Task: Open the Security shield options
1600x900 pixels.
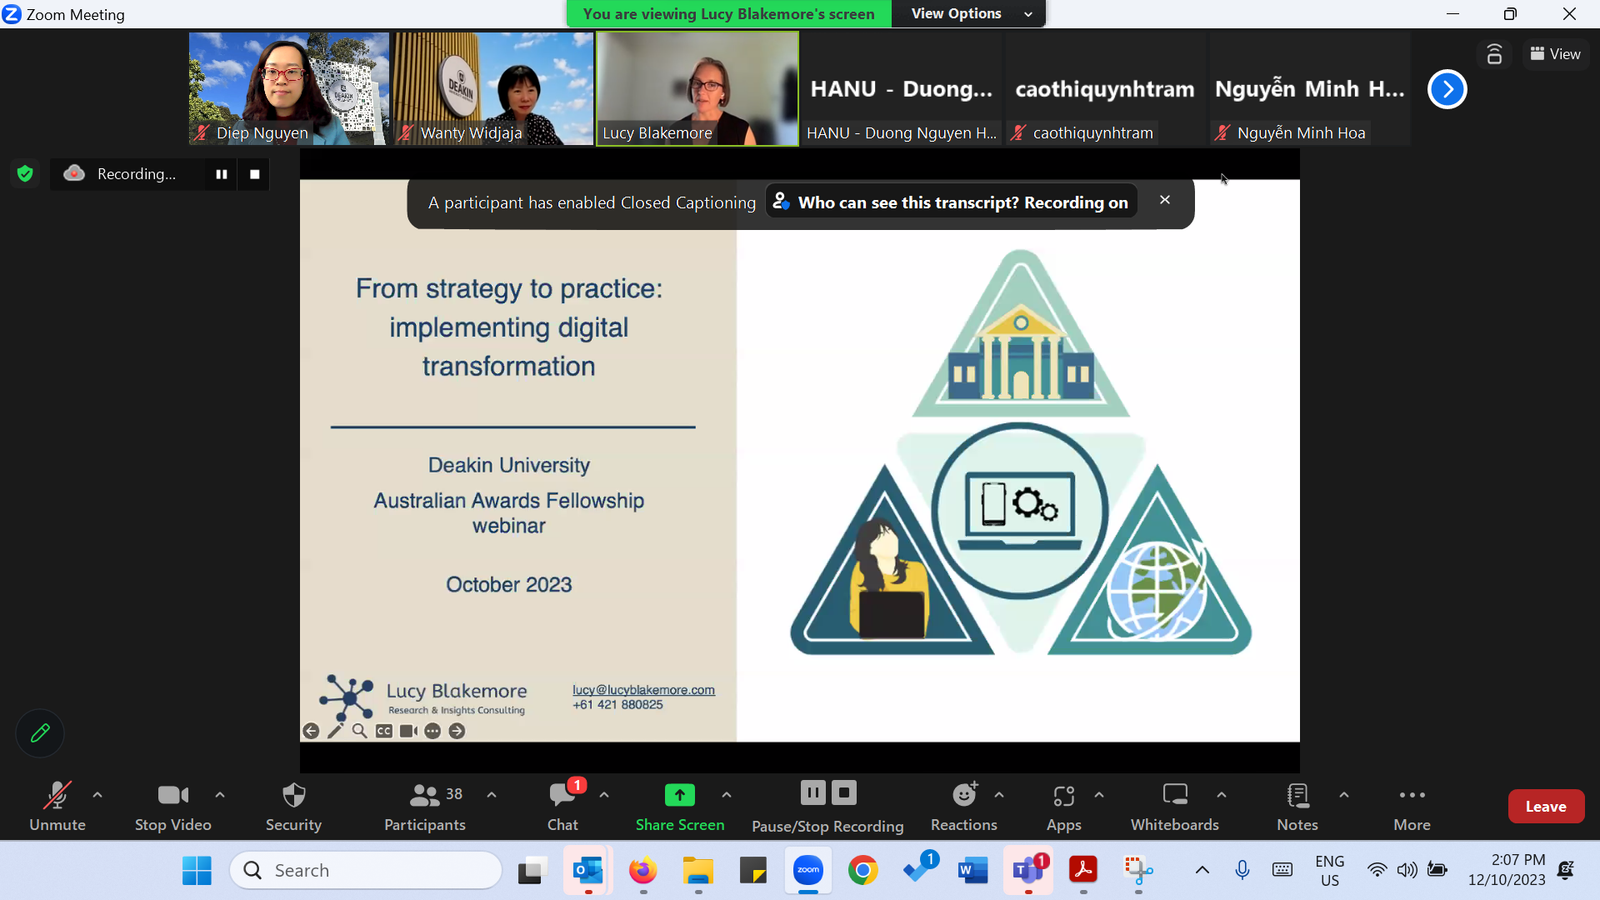Action: click(293, 806)
